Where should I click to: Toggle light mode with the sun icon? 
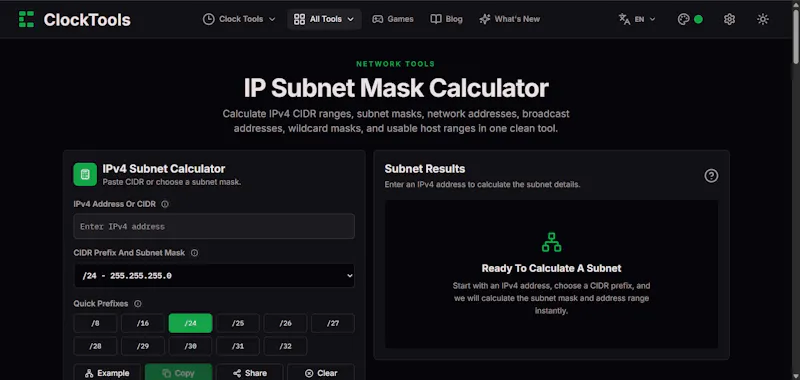(763, 19)
